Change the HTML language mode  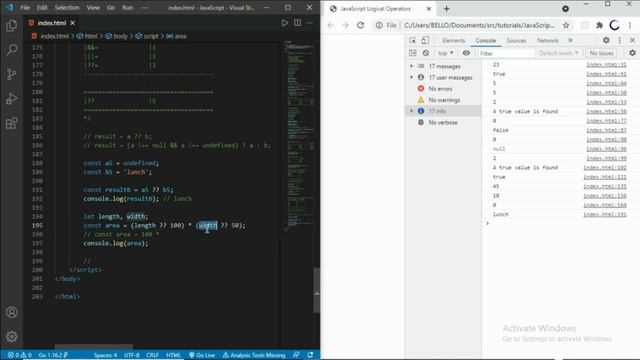pyautogui.click(x=173, y=355)
